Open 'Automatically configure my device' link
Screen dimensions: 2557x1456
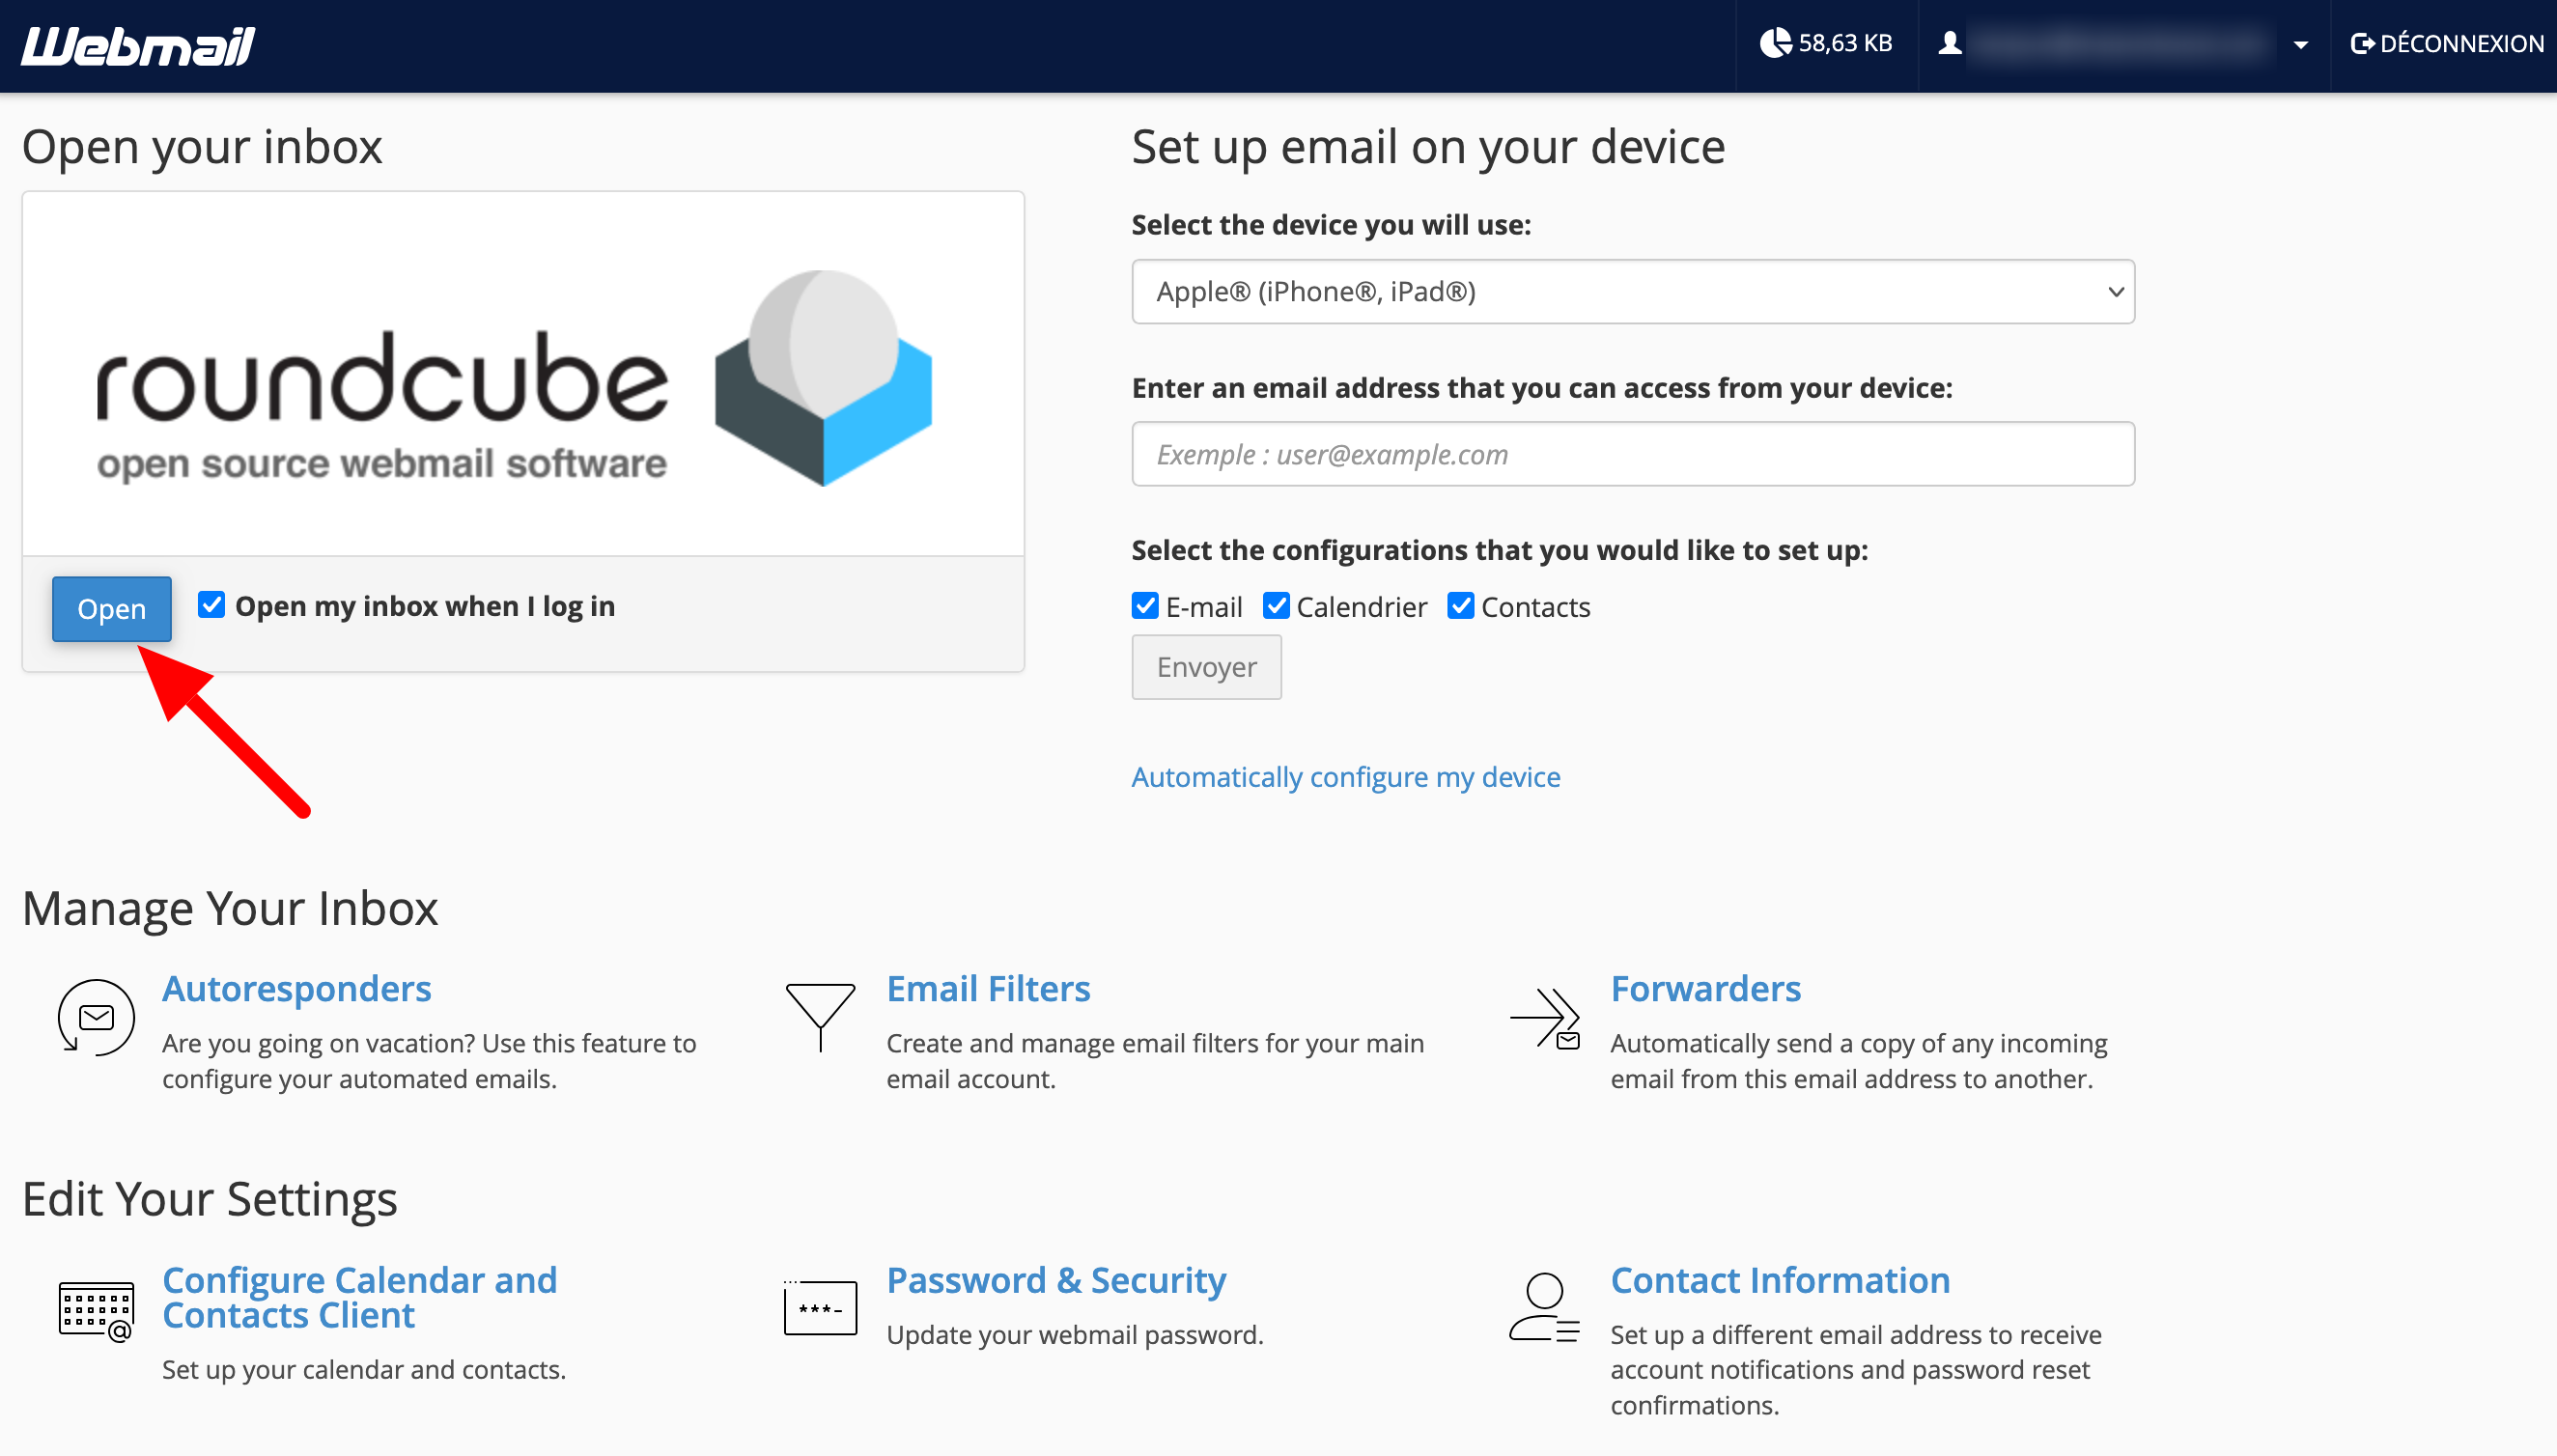1345,777
